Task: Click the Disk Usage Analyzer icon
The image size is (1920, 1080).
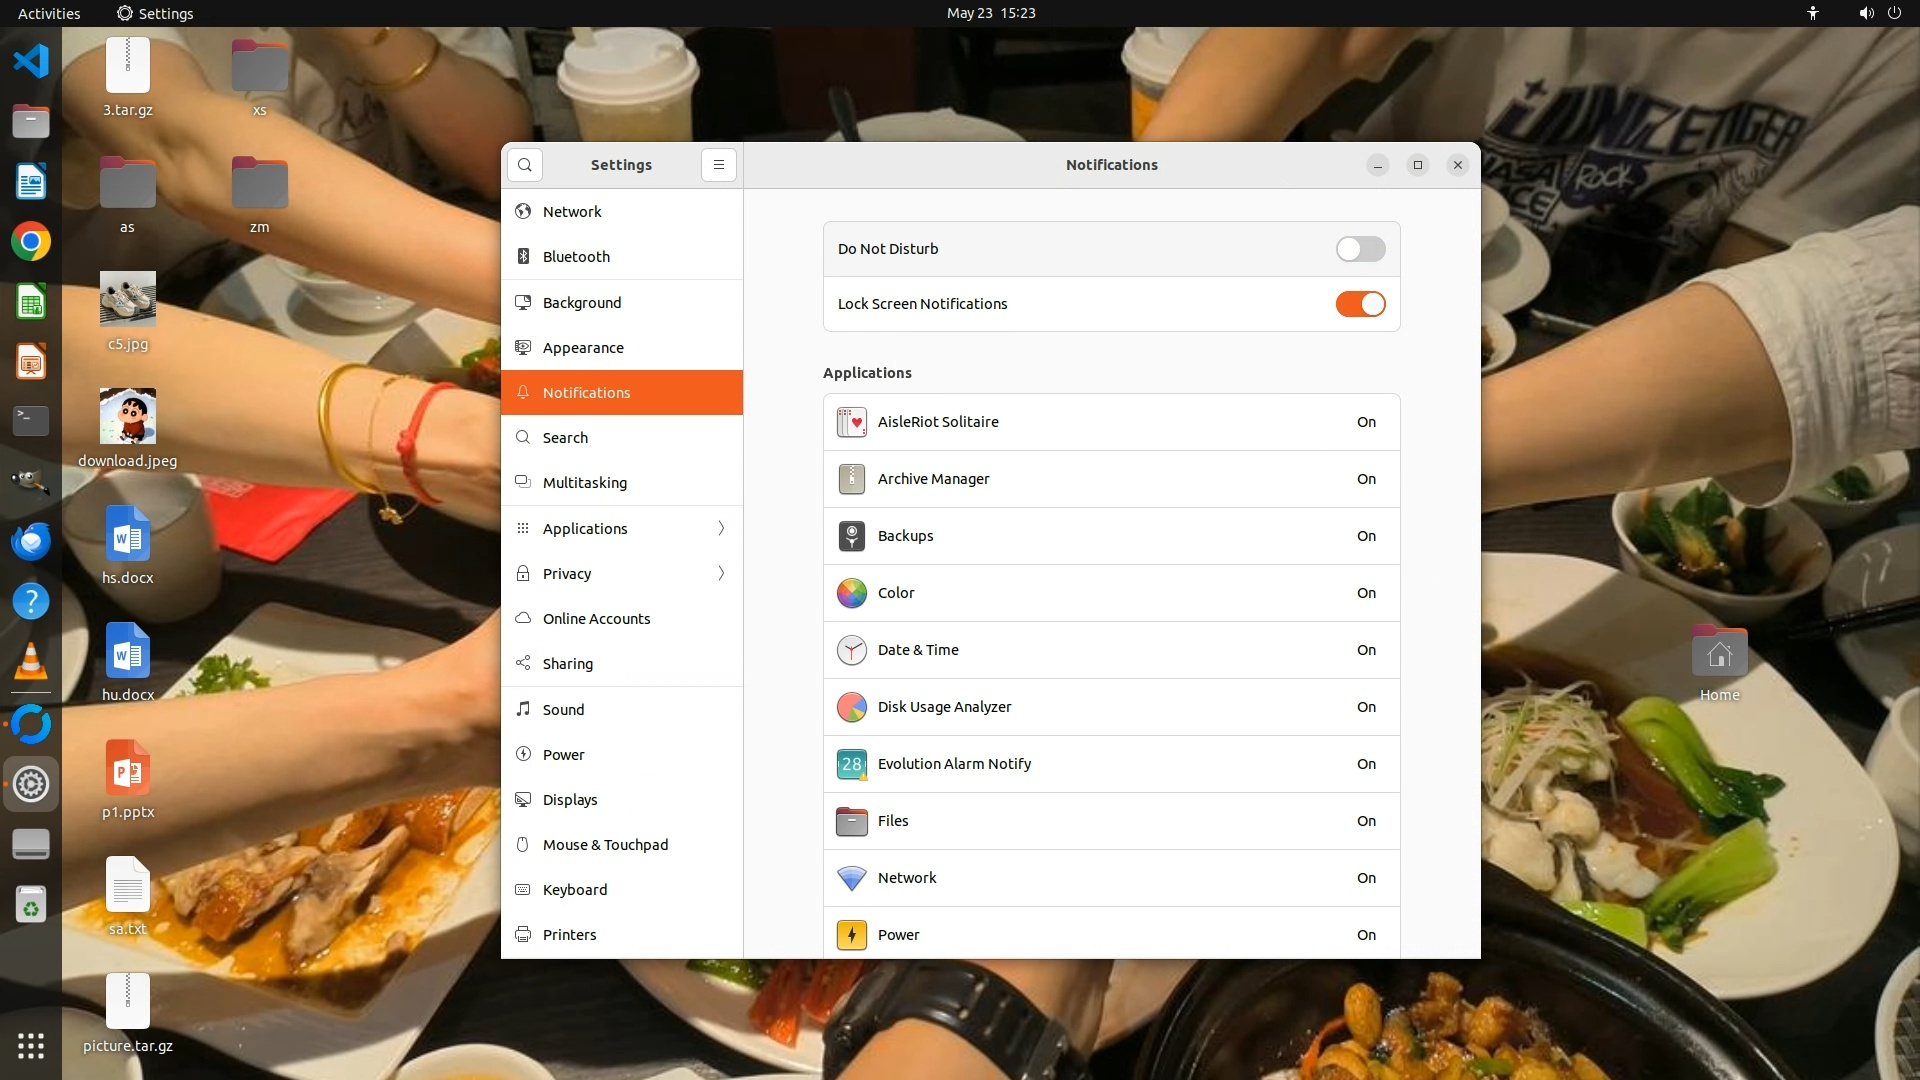Action: click(x=851, y=707)
